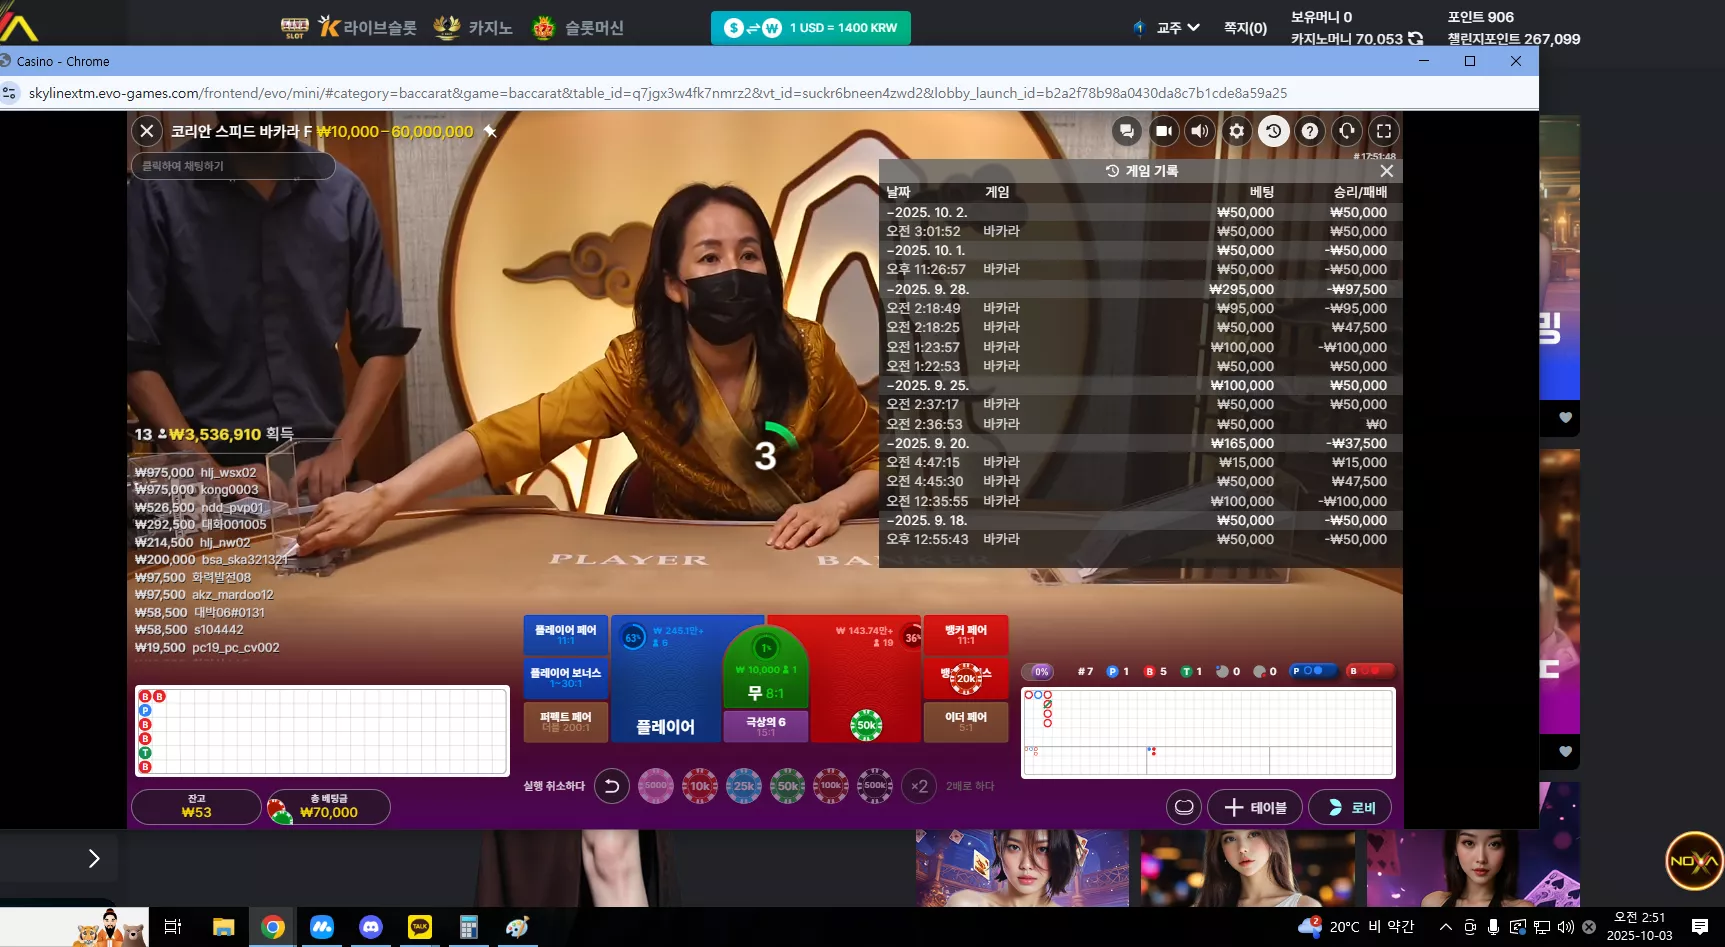Bet on 극상의 6 15:1

click(x=765, y=726)
